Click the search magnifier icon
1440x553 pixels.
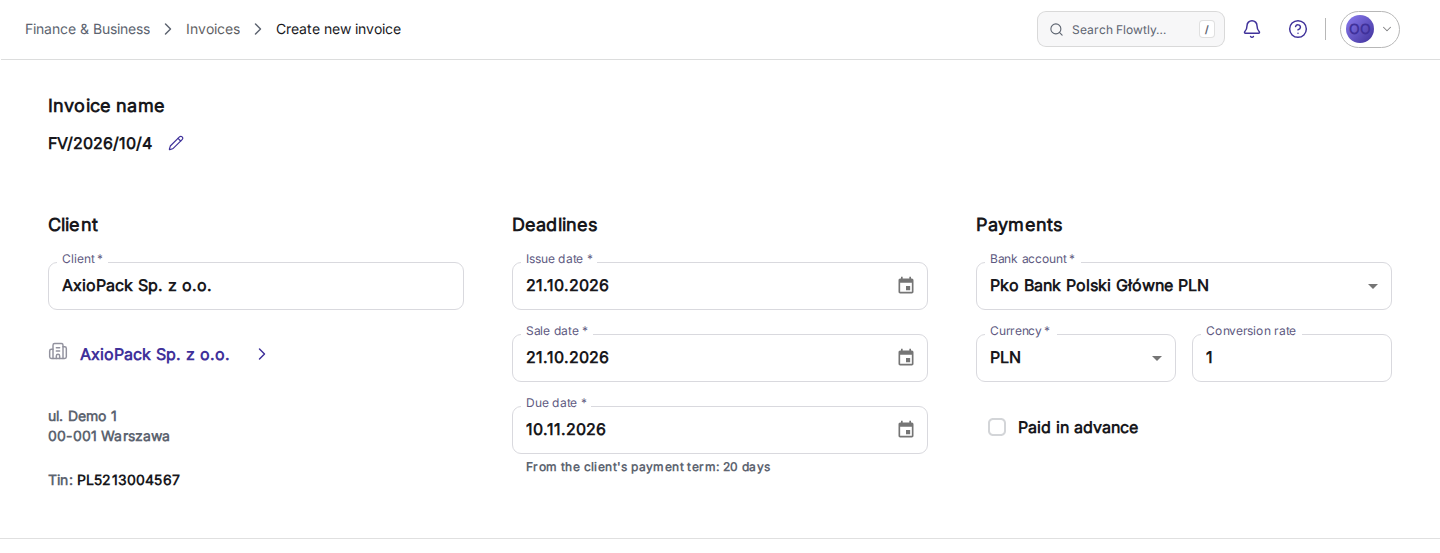pos(1056,30)
